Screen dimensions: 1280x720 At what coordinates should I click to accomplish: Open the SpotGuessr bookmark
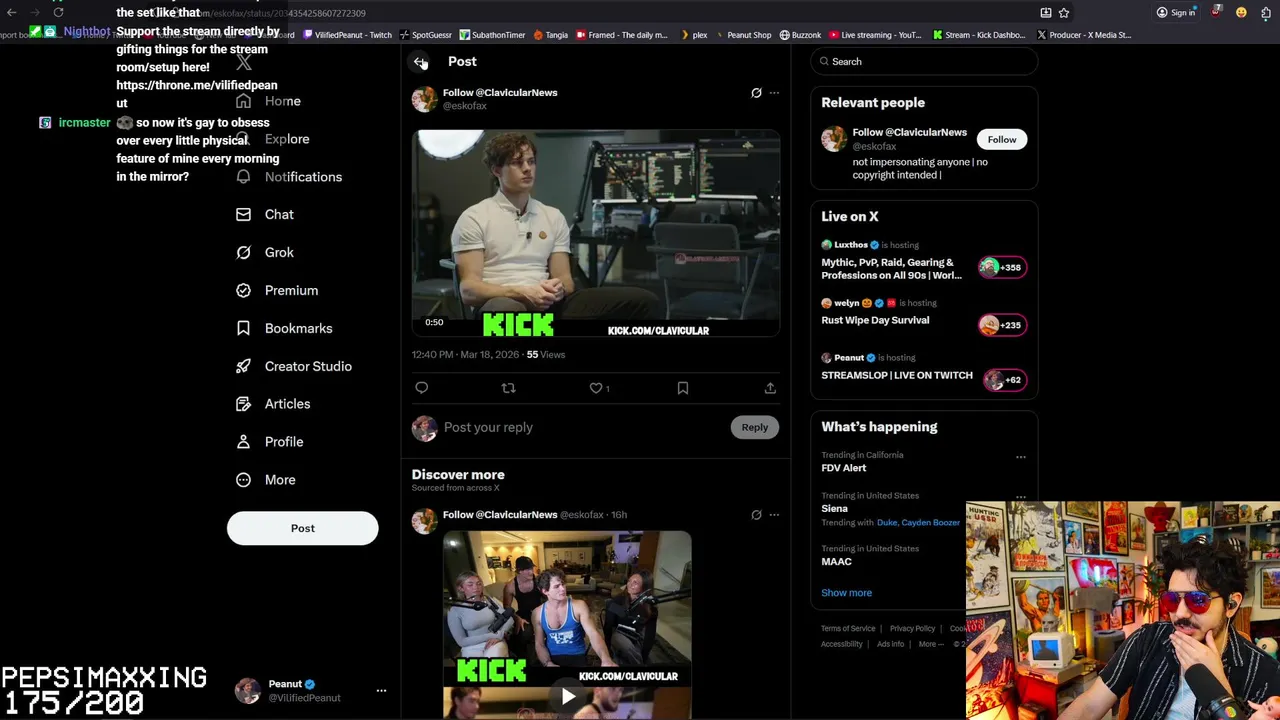point(426,35)
